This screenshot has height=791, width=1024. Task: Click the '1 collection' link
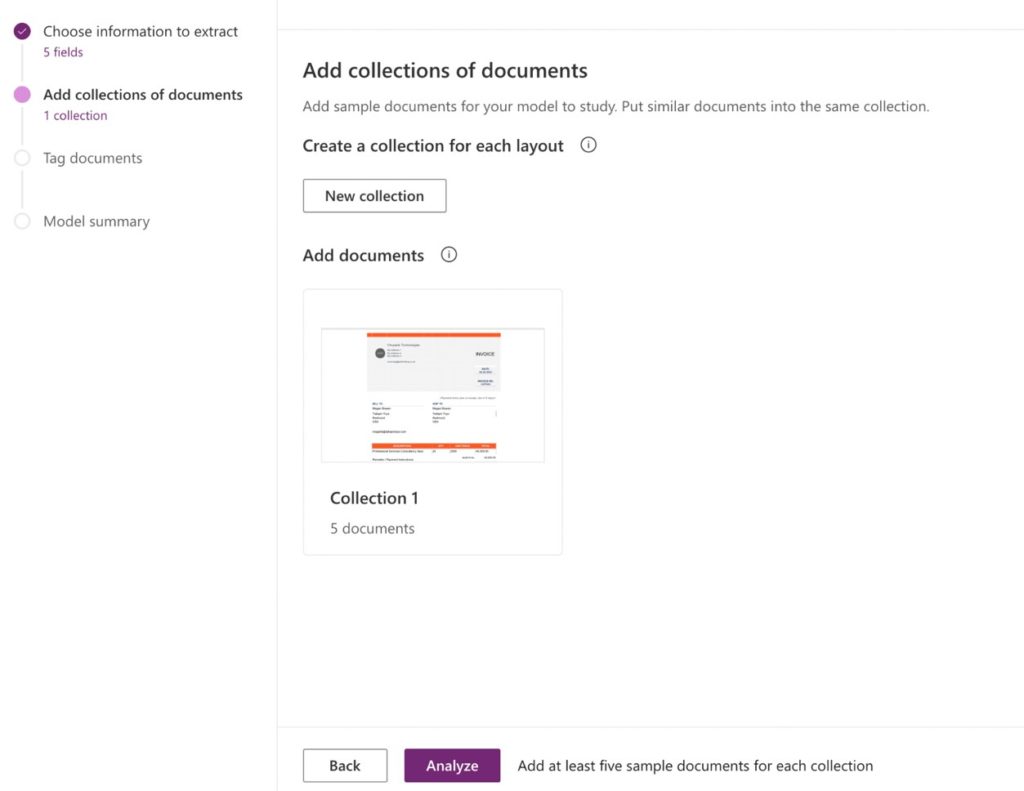(x=75, y=116)
